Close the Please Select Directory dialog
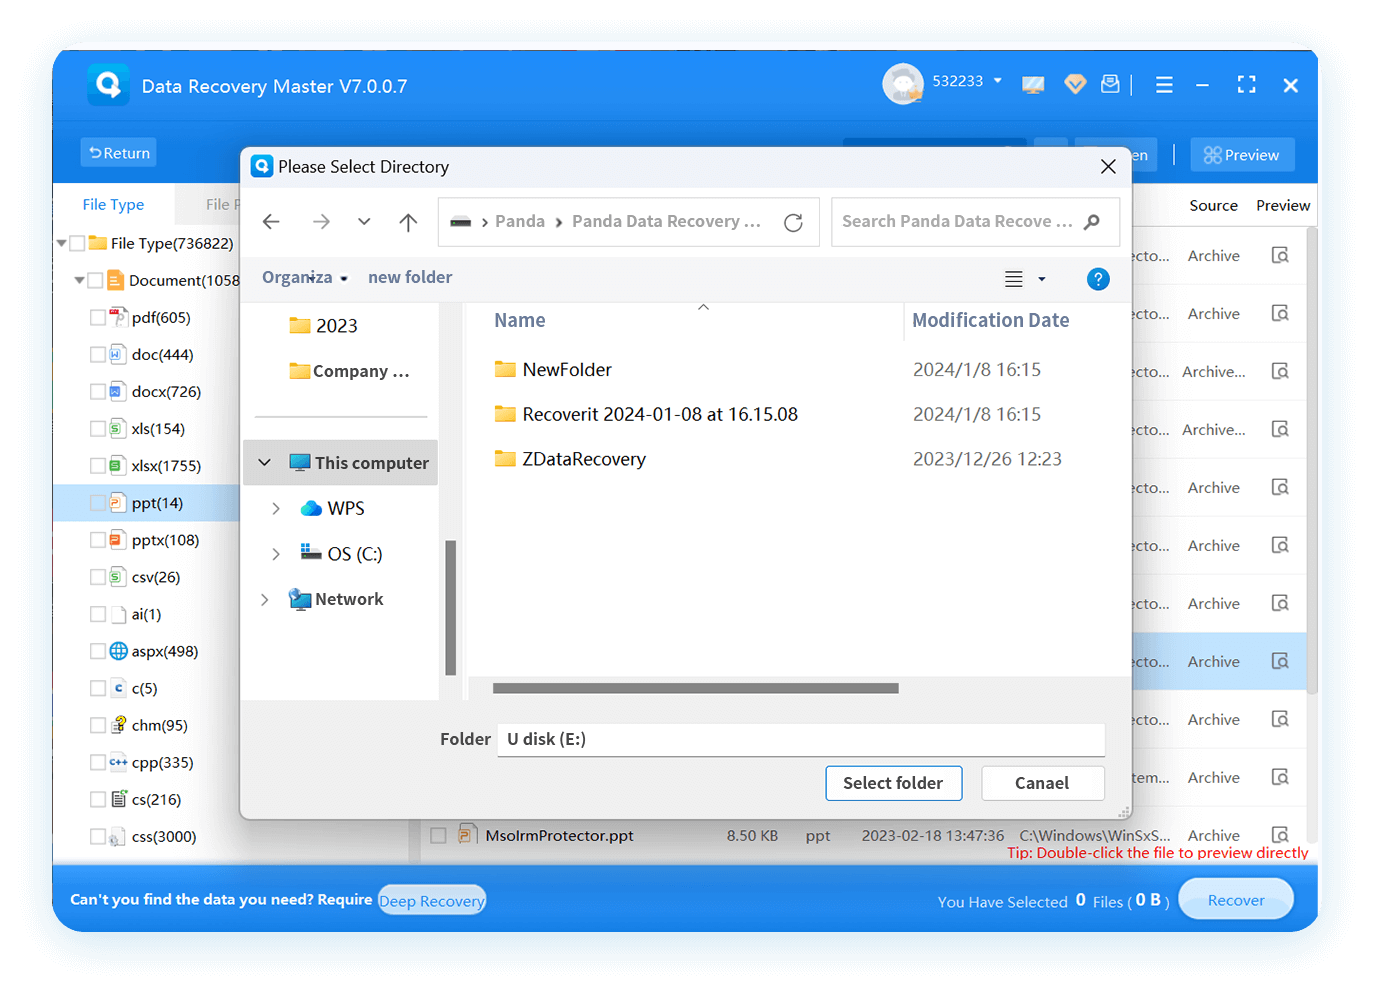The width and height of the screenshot is (1376, 996). 1108,167
